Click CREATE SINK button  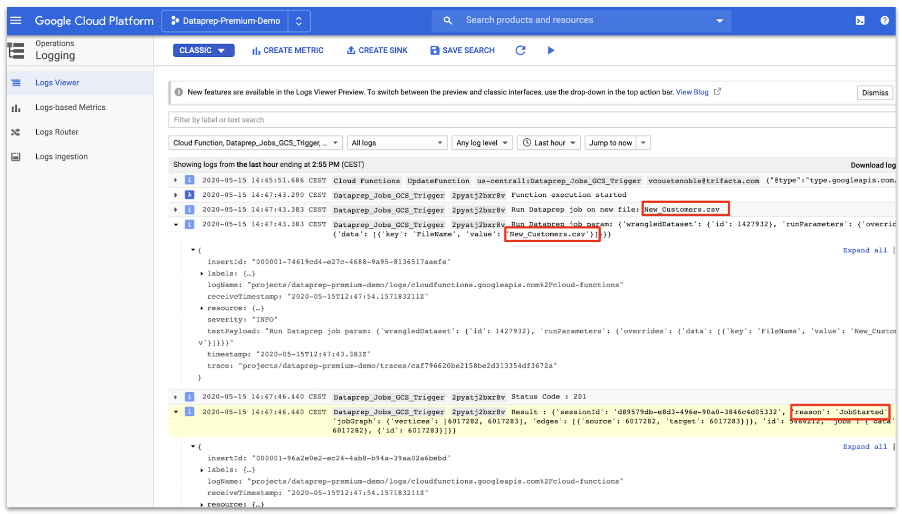tap(377, 51)
